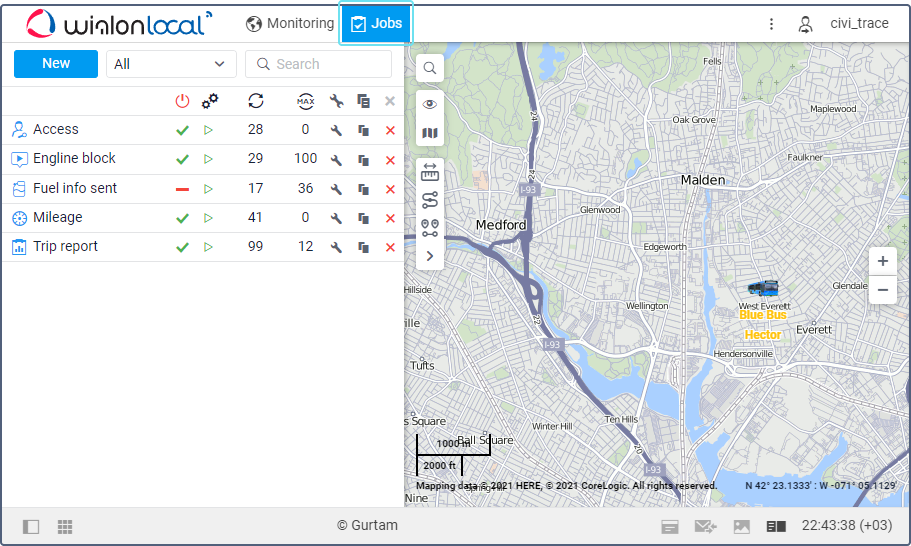The image size is (911, 546).
Task: Copy the Trip report job
Action: click(364, 247)
